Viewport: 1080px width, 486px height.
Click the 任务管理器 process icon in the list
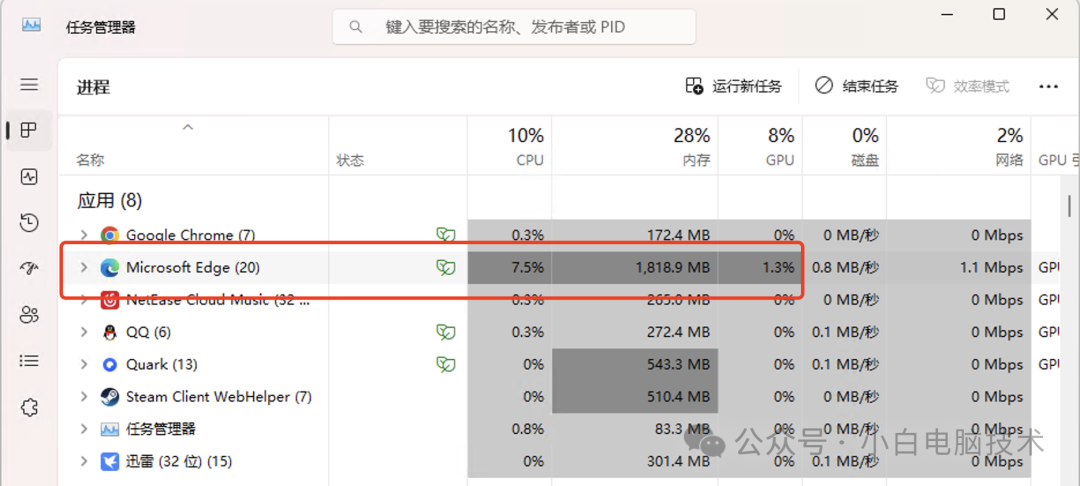point(109,429)
